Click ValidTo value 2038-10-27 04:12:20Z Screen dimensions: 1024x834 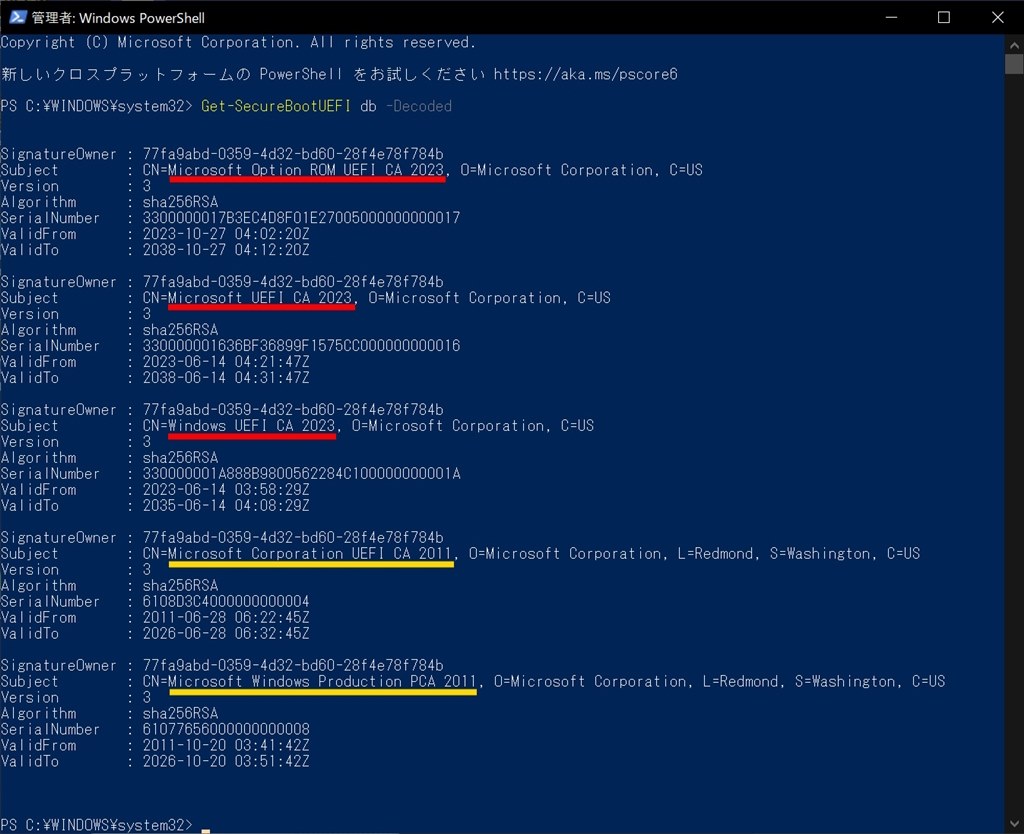click(x=226, y=250)
